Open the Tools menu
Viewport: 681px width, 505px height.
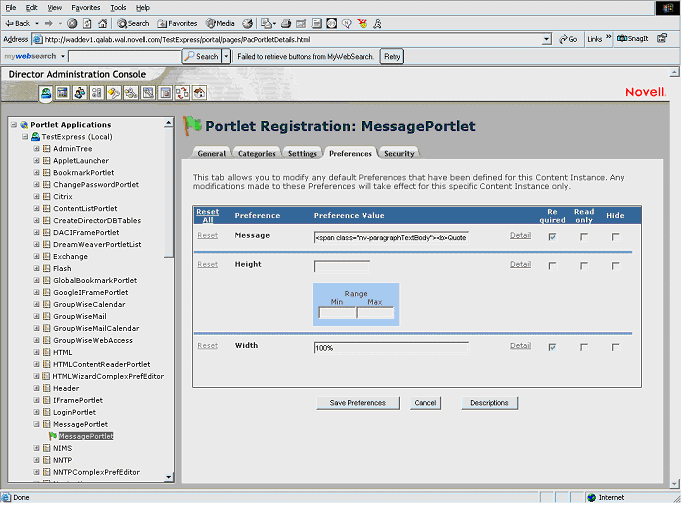pos(118,7)
